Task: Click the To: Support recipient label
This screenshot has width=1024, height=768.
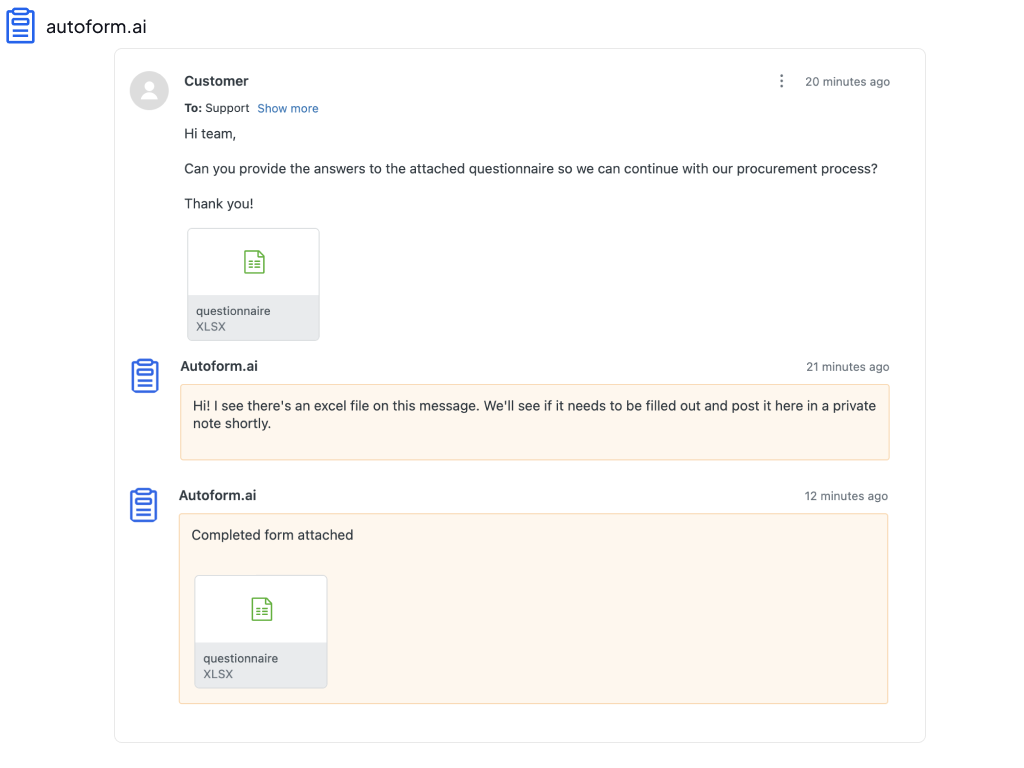Action: (217, 108)
